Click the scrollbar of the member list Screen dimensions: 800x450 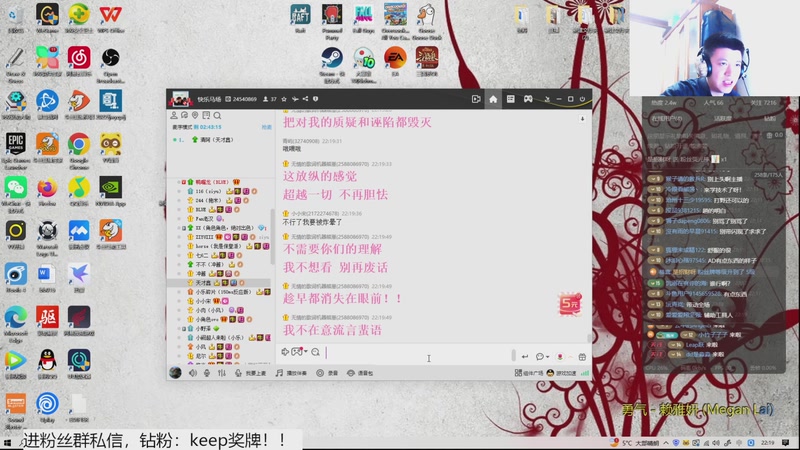[x=272, y=236]
